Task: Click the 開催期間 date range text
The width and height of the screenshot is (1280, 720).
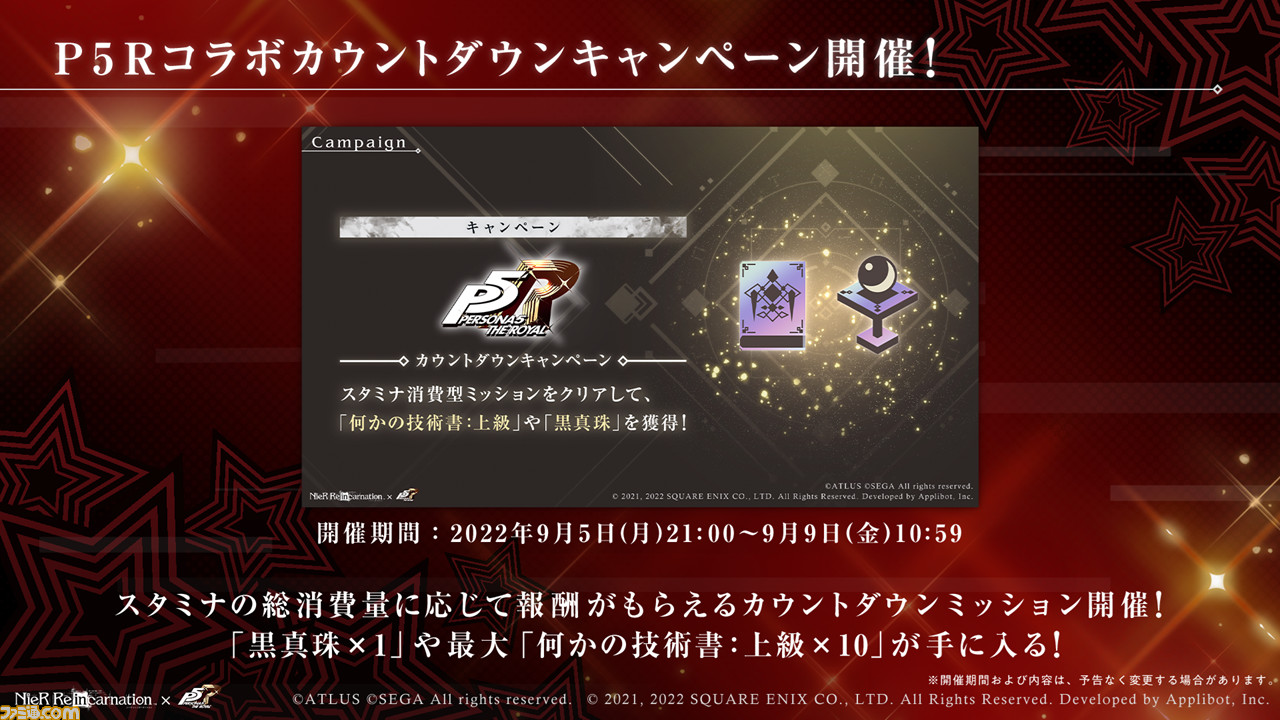Action: [640, 533]
